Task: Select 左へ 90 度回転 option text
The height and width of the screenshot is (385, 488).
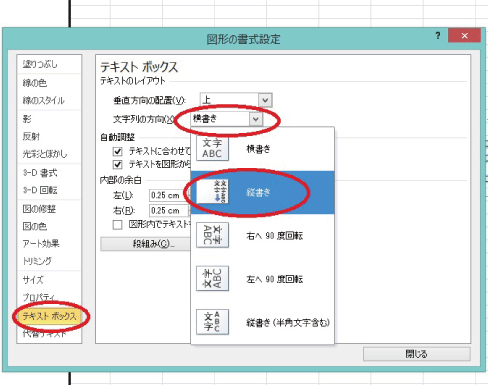Action: click(x=274, y=279)
